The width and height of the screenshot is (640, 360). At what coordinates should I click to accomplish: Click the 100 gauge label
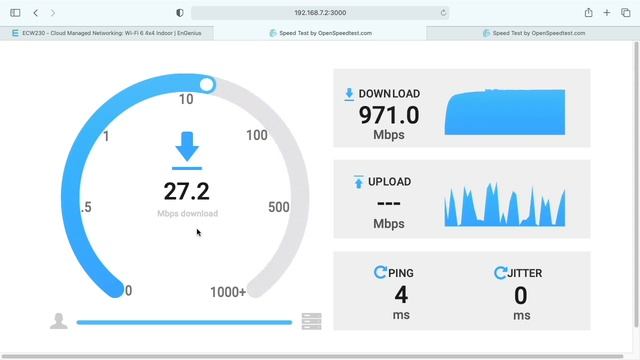click(x=257, y=135)
